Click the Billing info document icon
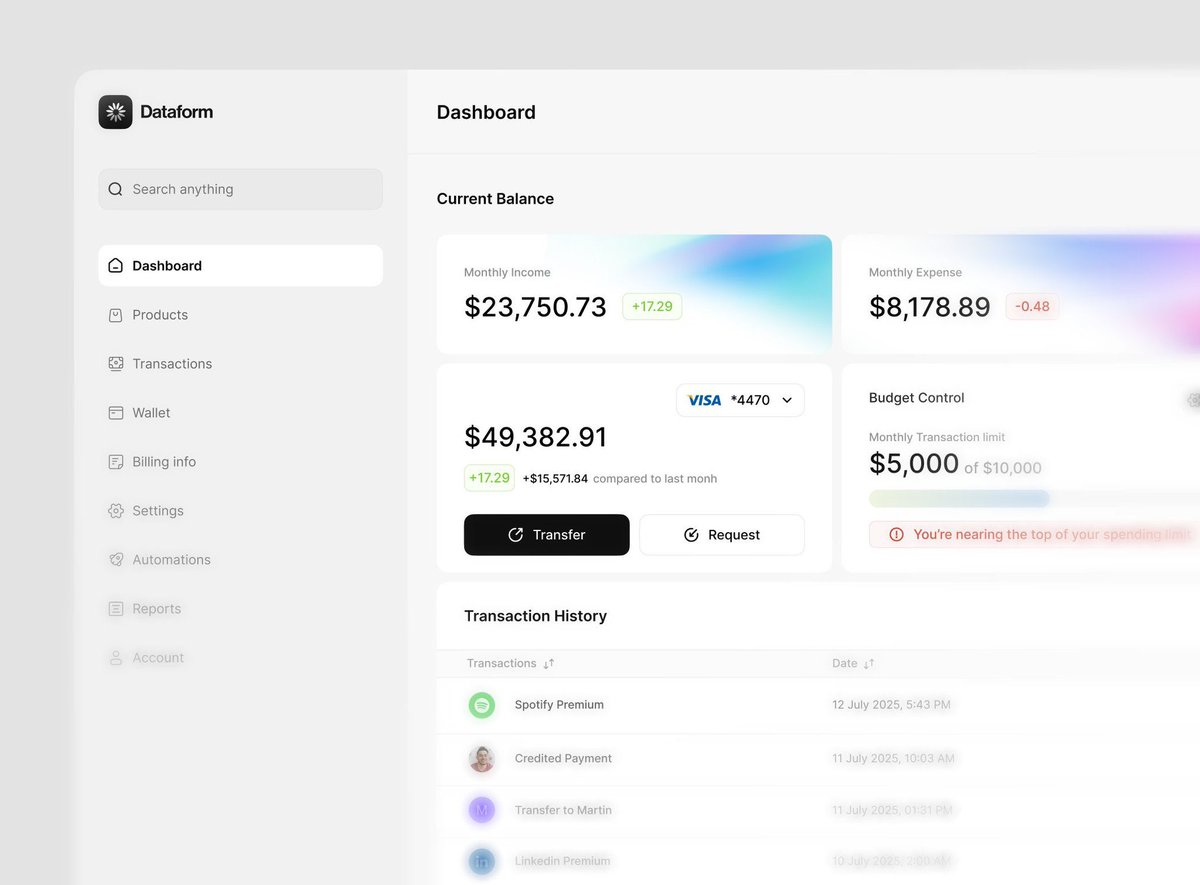The width and height of the screenshot is (1200, 885). pos(115,462)
